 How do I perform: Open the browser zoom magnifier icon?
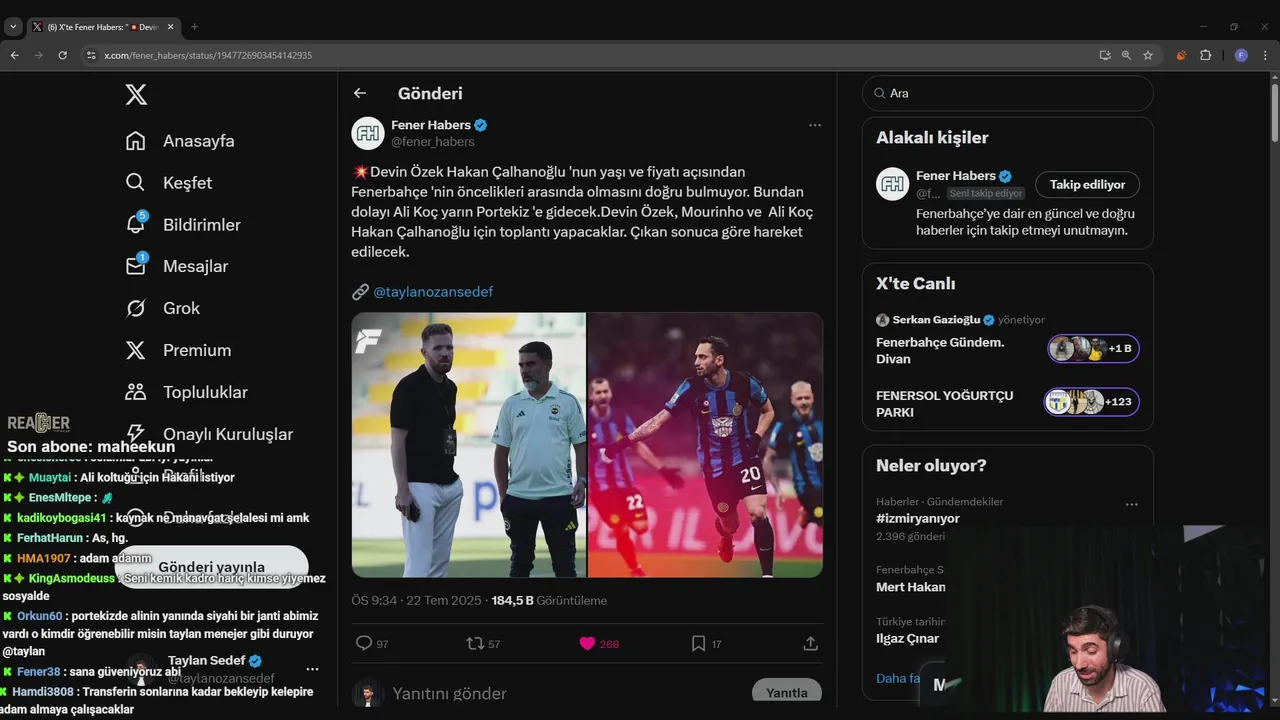1126,55
